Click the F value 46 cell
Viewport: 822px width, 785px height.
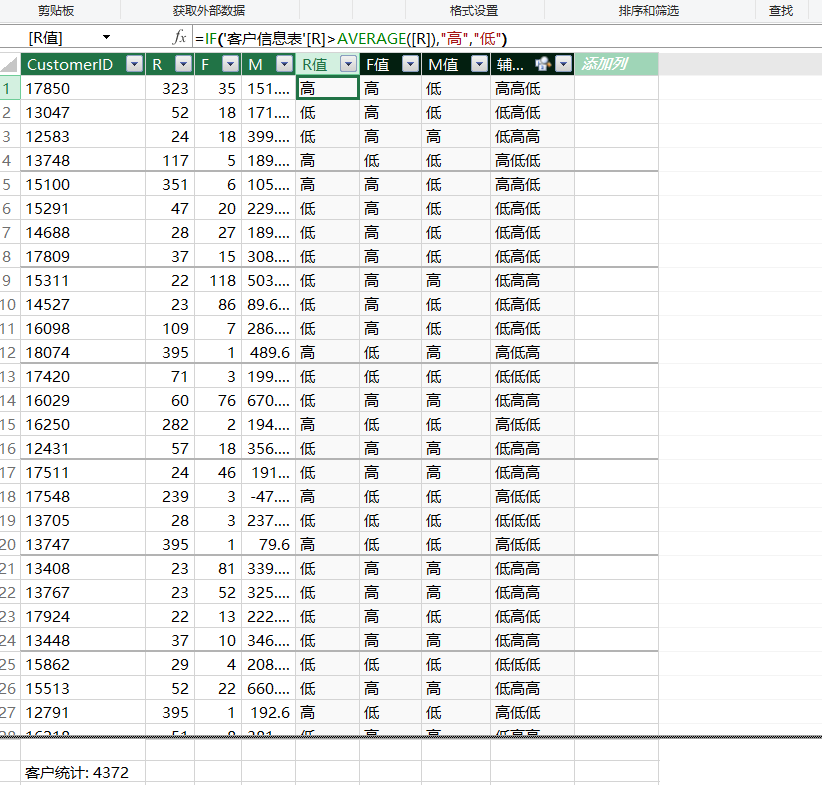click(218, 472)
